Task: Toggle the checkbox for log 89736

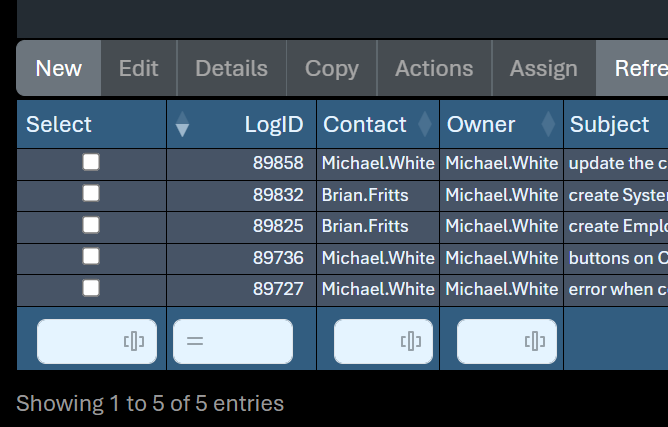Action: pos(91,256)
